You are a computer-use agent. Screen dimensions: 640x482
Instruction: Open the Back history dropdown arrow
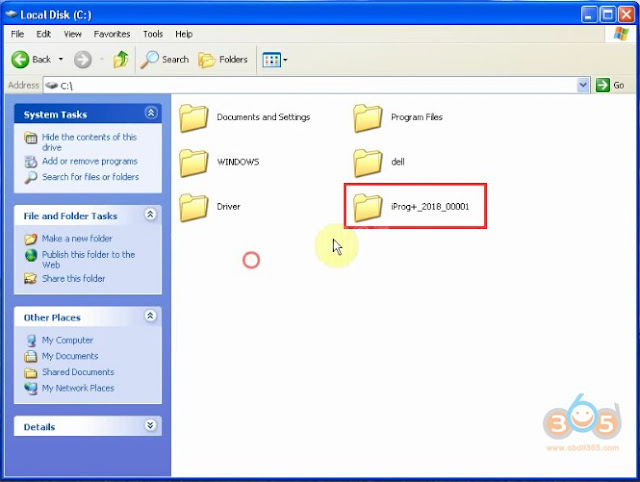[61, 60]
